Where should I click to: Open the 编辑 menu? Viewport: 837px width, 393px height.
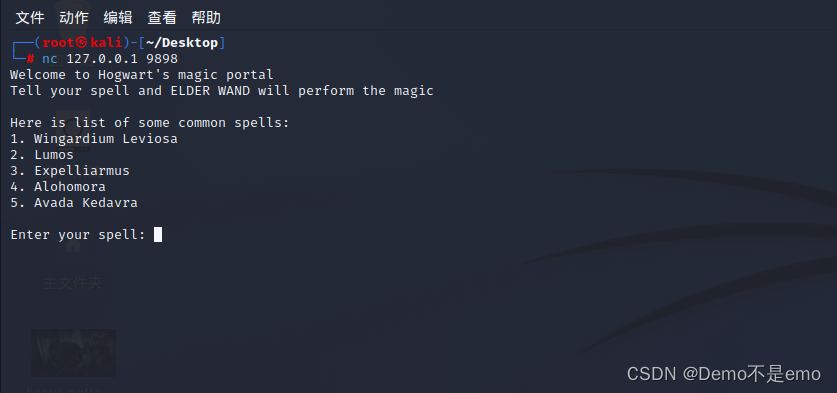(x=118, y=18)
